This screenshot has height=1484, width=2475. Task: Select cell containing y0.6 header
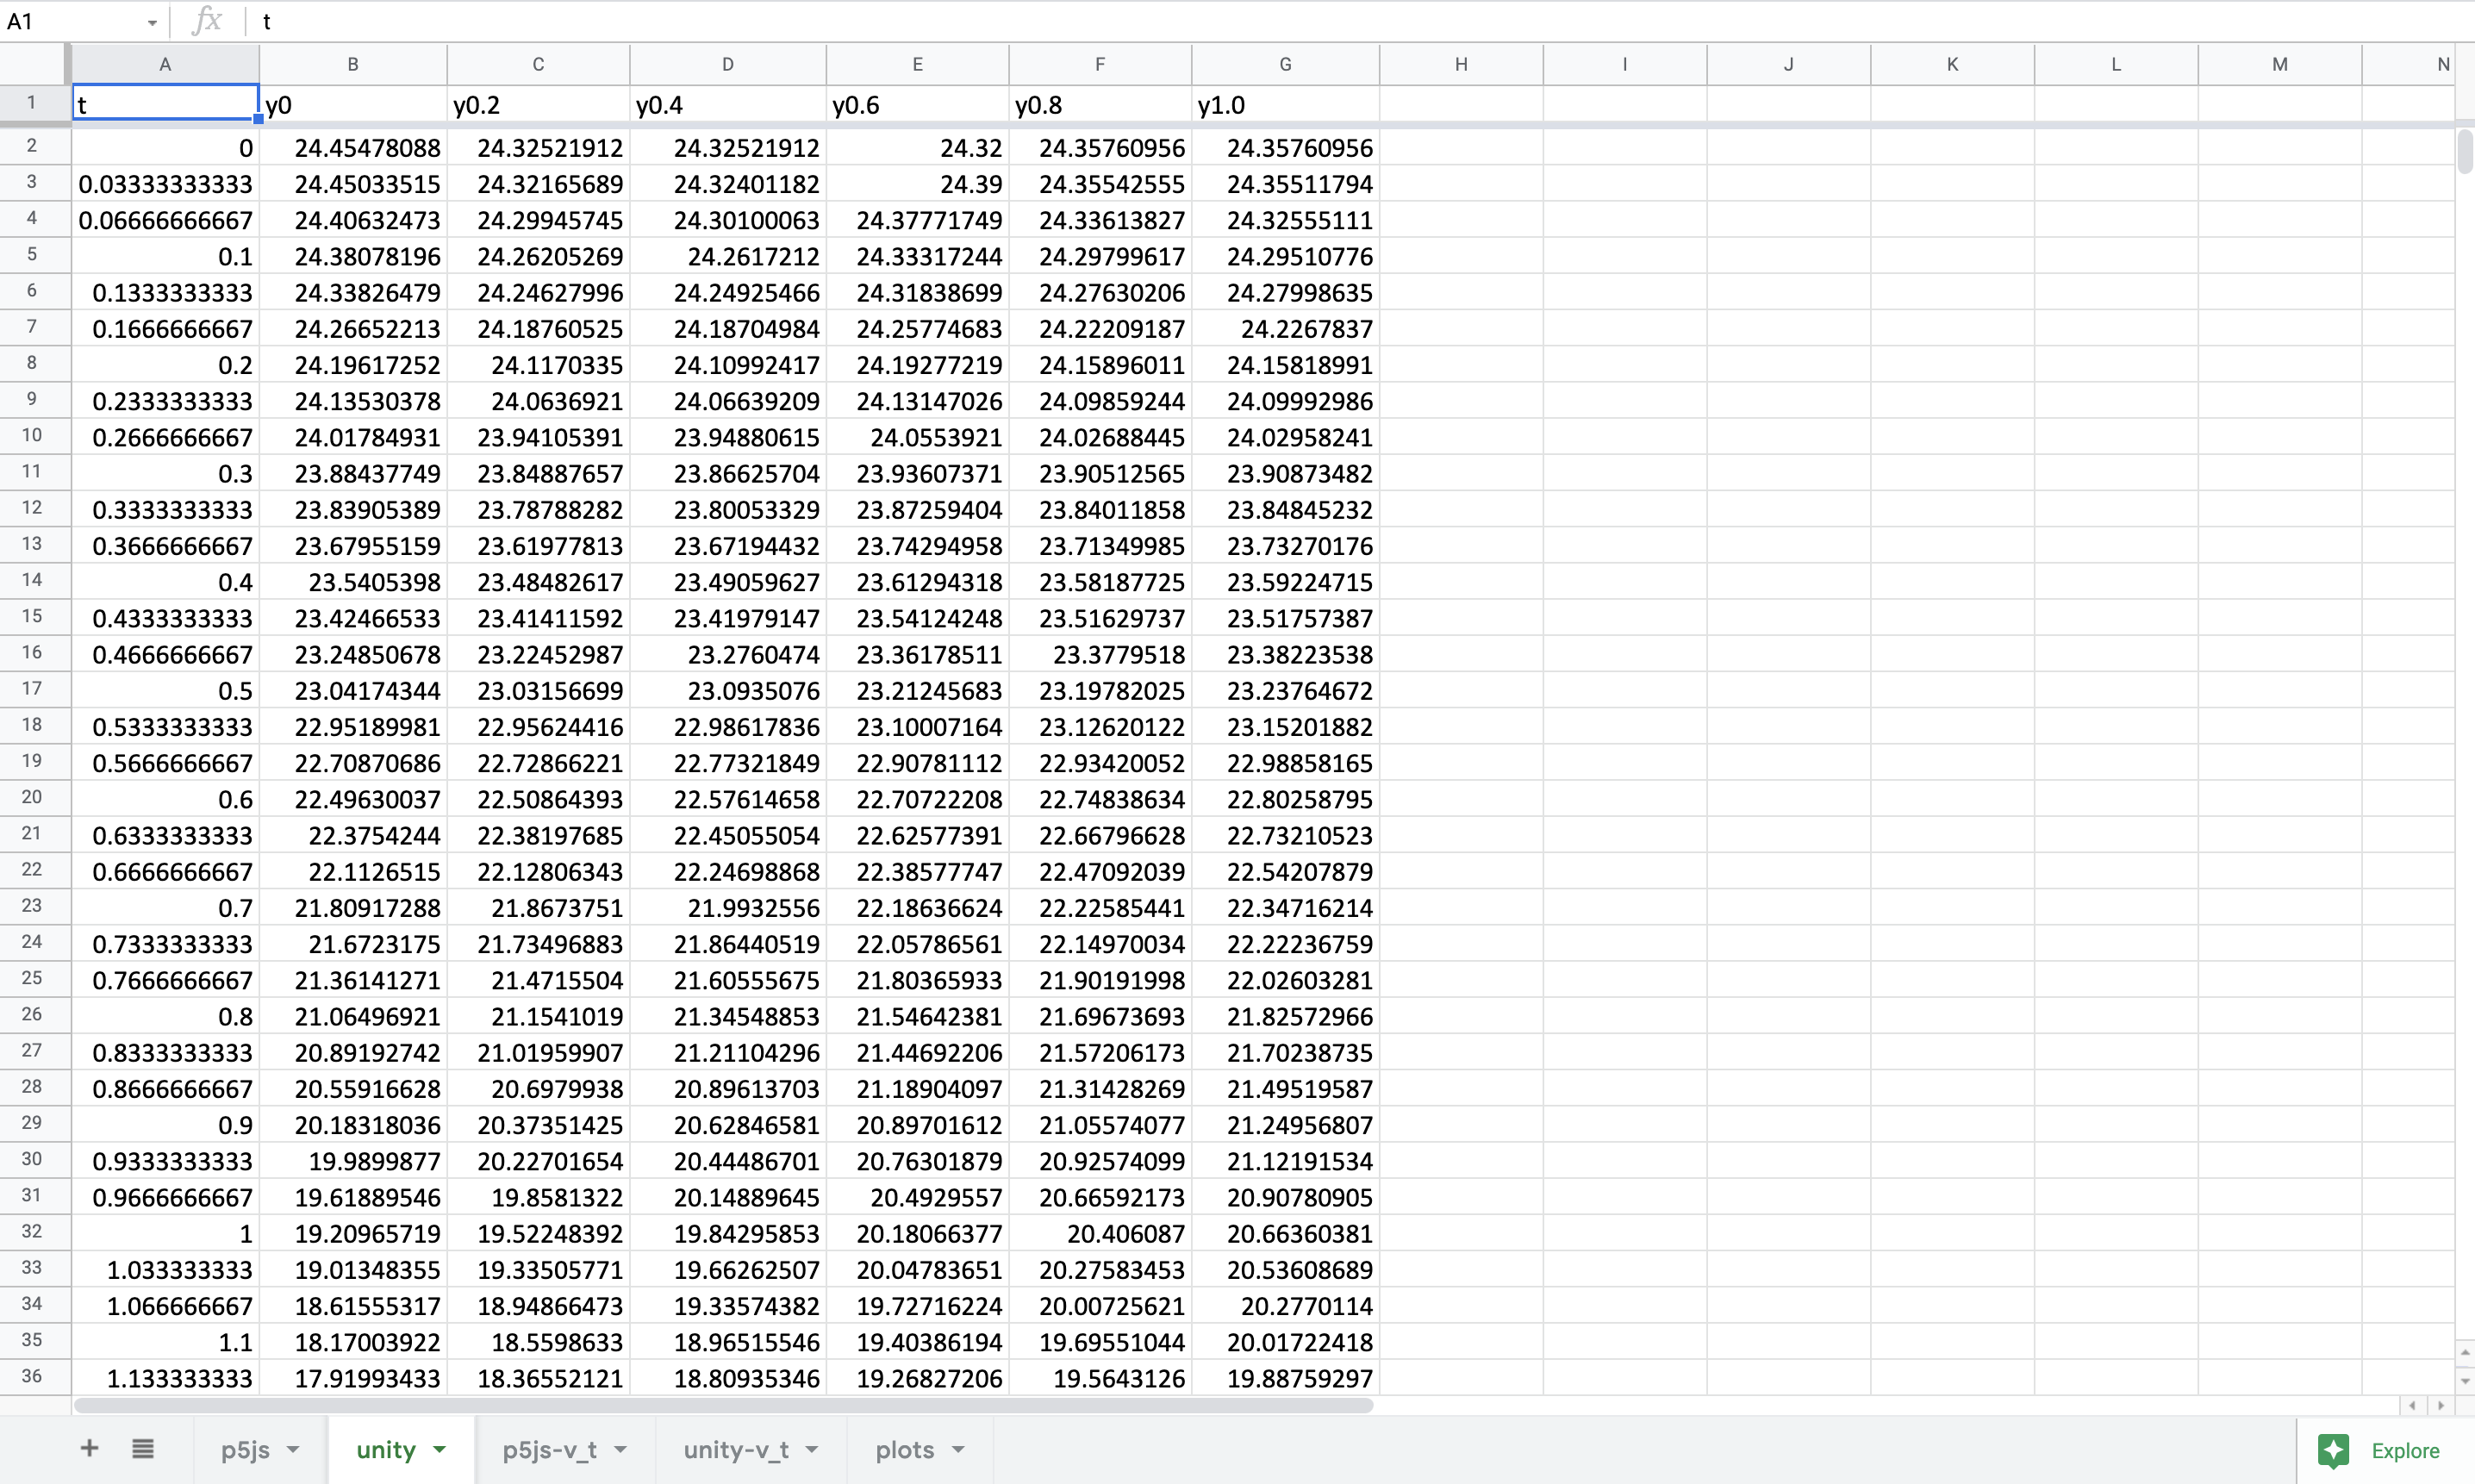[x=916, y=105]
